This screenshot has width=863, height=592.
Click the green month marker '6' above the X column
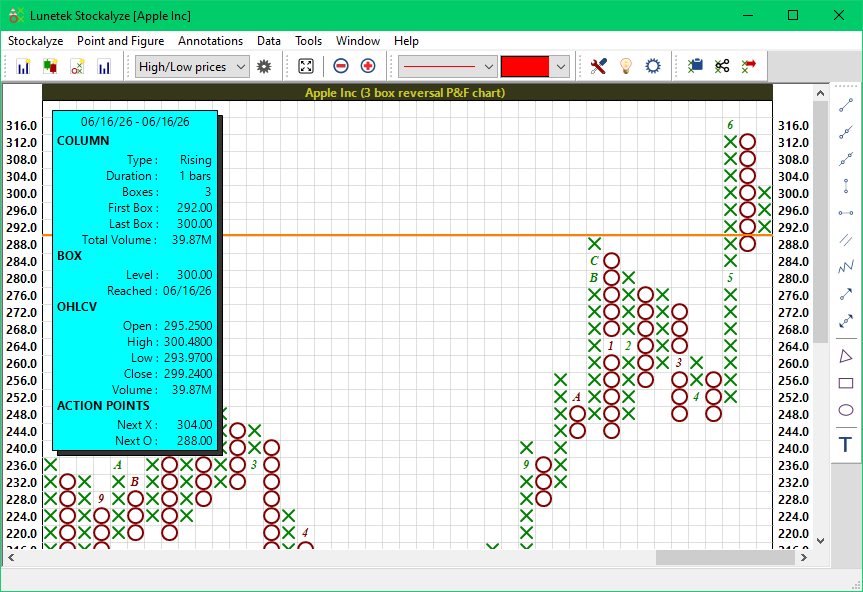coord(730,125)
